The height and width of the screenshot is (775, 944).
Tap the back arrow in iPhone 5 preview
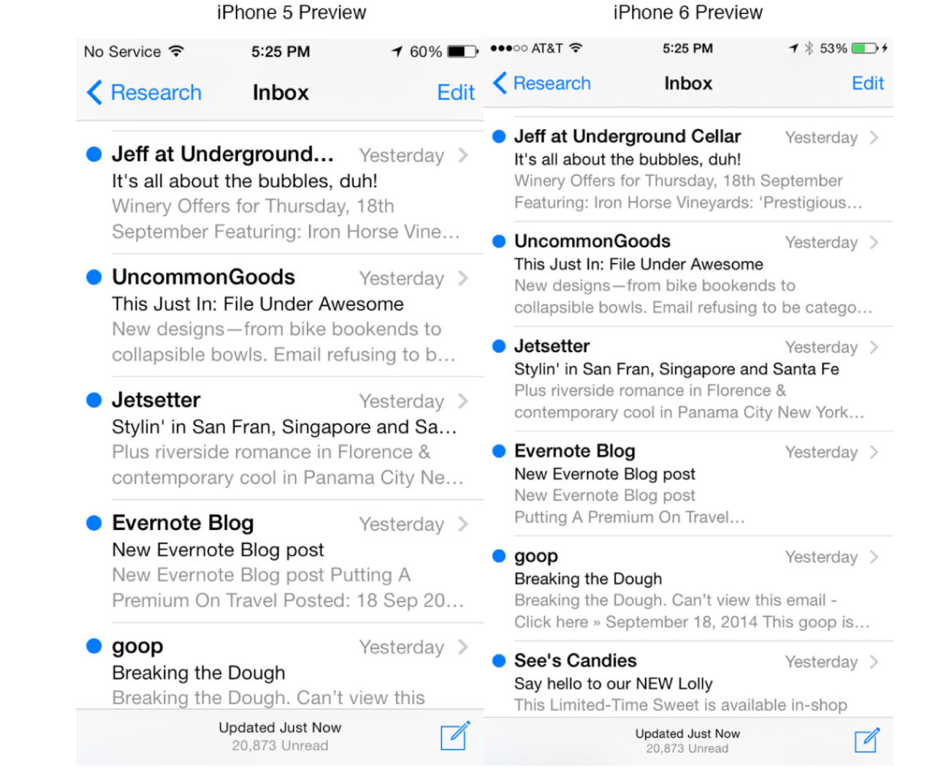(x=94, y=93)
